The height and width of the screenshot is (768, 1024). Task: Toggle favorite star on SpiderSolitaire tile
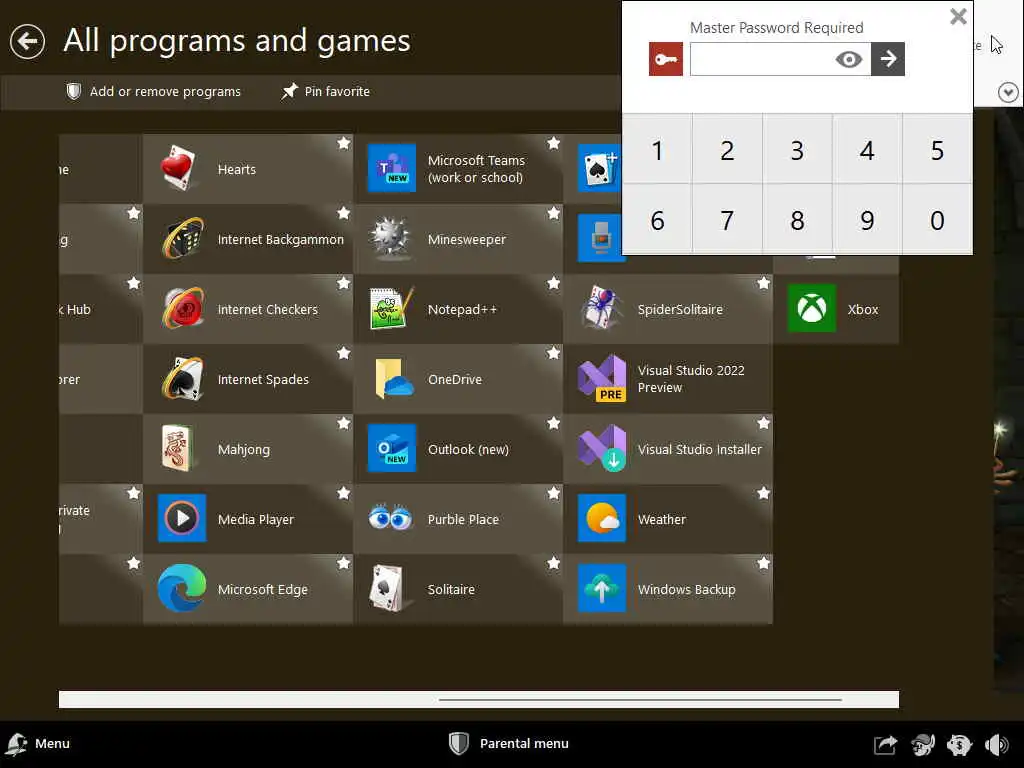pyautogui.click(x=763, y=283)
